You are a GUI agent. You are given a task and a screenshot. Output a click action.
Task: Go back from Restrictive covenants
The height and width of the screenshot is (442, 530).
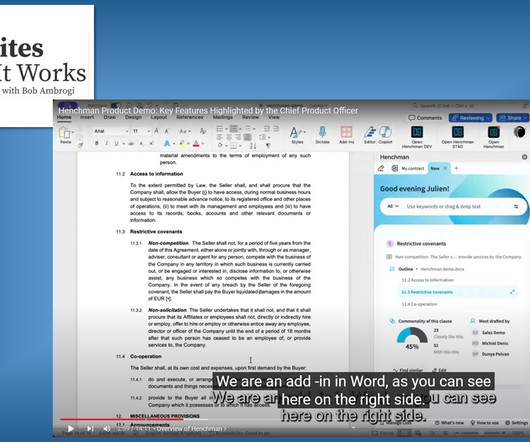pyautogui.click(x=390, y=243)
